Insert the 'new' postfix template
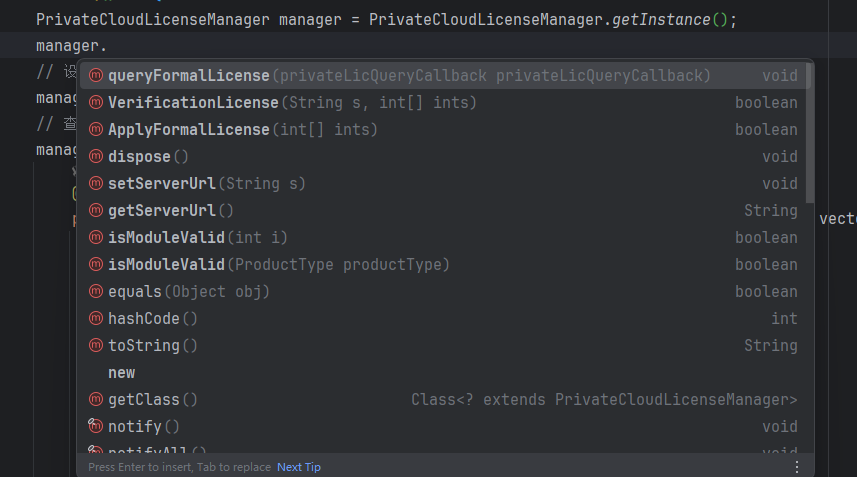 [x=443, y=373]
